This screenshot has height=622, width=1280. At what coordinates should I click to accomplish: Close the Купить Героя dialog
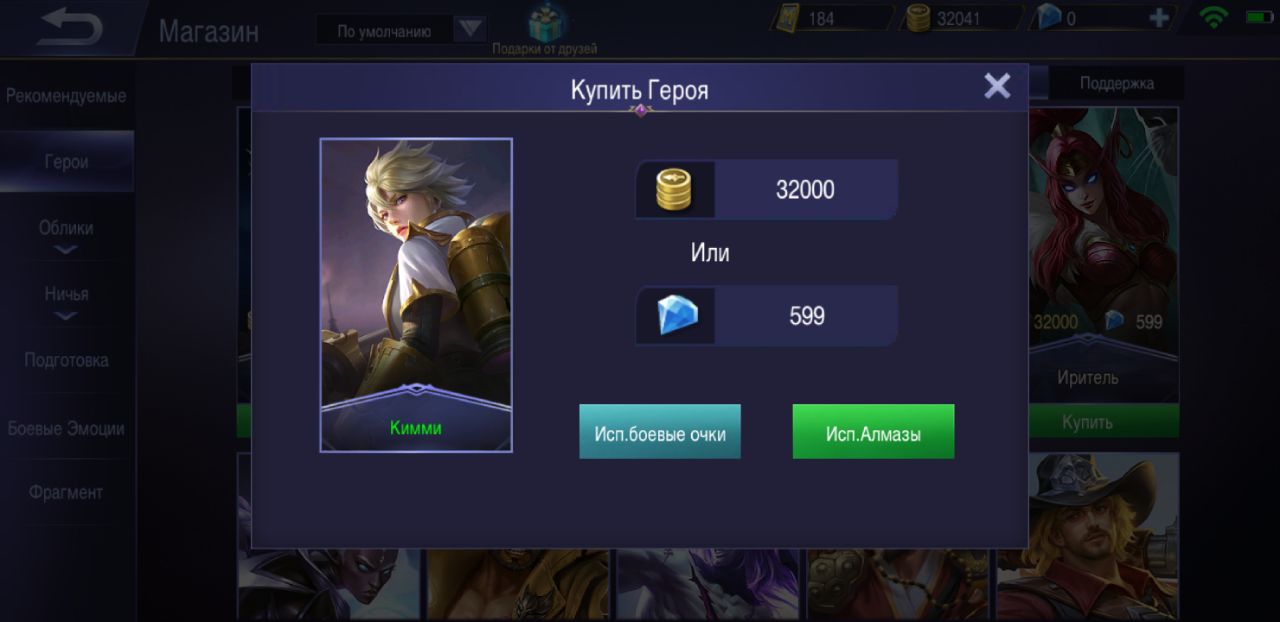[x=997, y=86]
